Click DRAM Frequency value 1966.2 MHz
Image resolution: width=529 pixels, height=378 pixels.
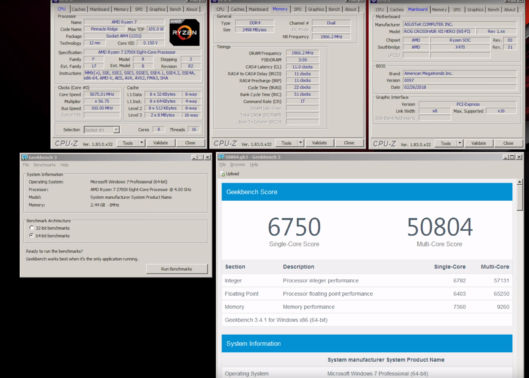pyautogui.click(x=302, y=53)
